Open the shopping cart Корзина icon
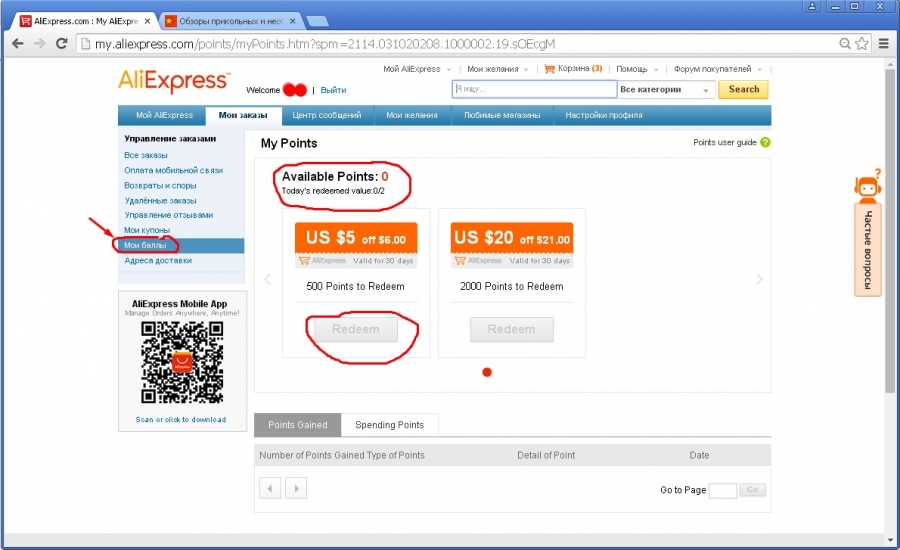 (549, 69)
